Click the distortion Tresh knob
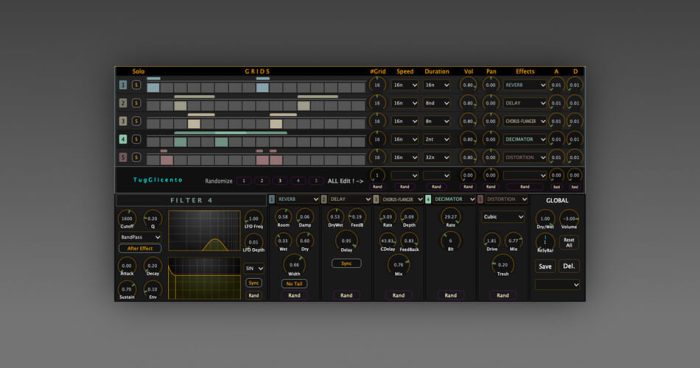Image resolution: width=700 pixels, height=368 pixels. tap(503, 265)
